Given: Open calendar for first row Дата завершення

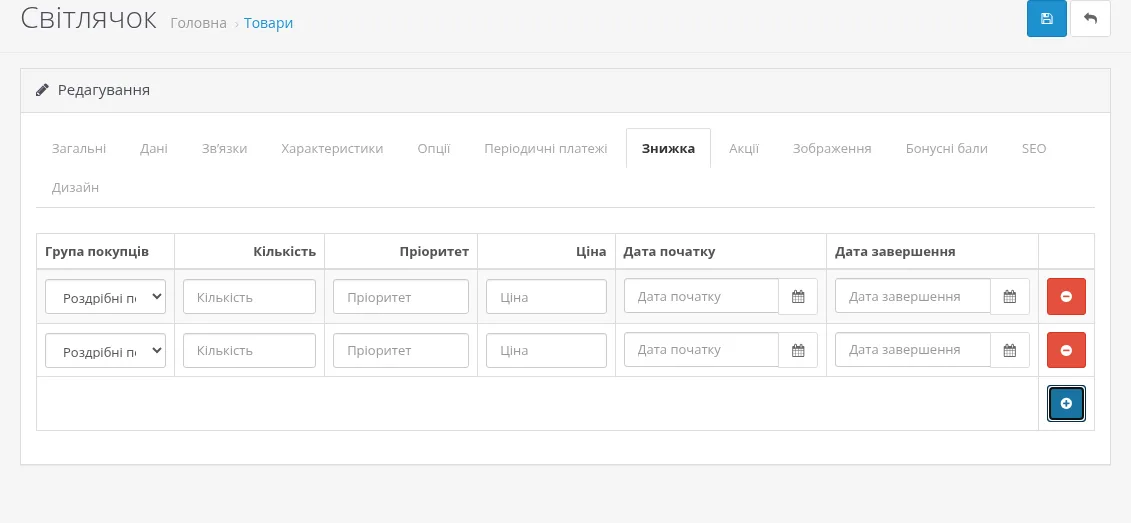Looking at the screenshot, I should (x=1010, y=296).
